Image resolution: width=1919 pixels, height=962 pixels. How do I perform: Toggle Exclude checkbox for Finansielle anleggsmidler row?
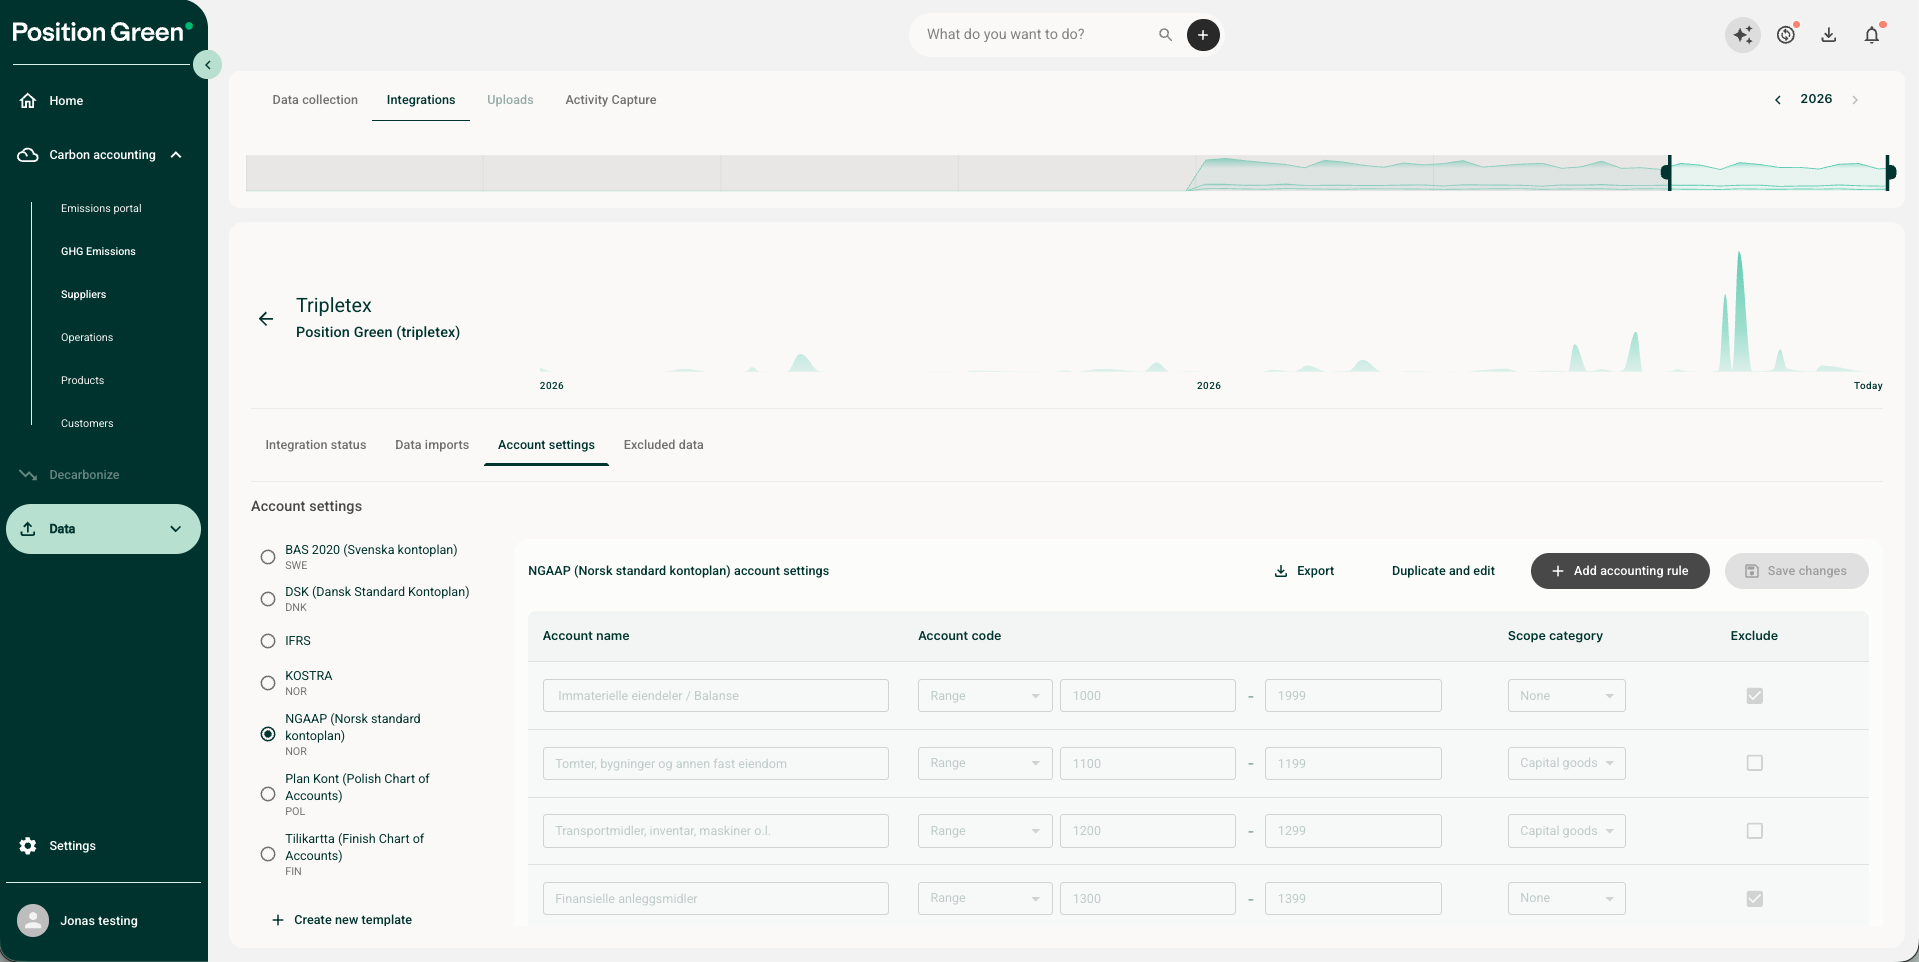click(1754, 899)
